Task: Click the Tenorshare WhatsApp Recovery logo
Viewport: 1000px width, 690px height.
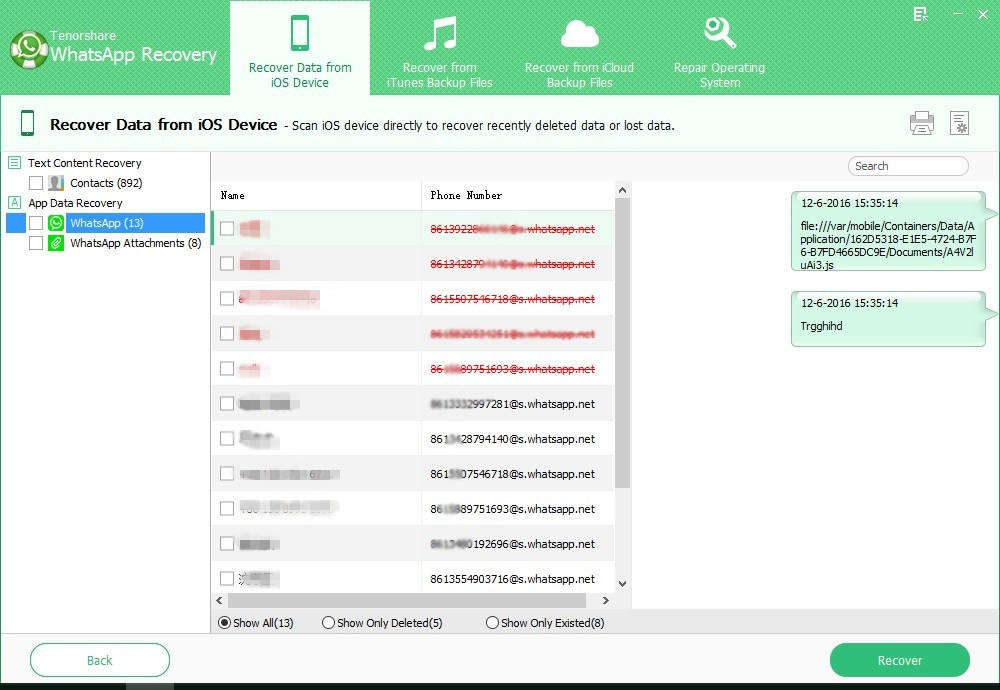Action: click(x=30, y=49)
